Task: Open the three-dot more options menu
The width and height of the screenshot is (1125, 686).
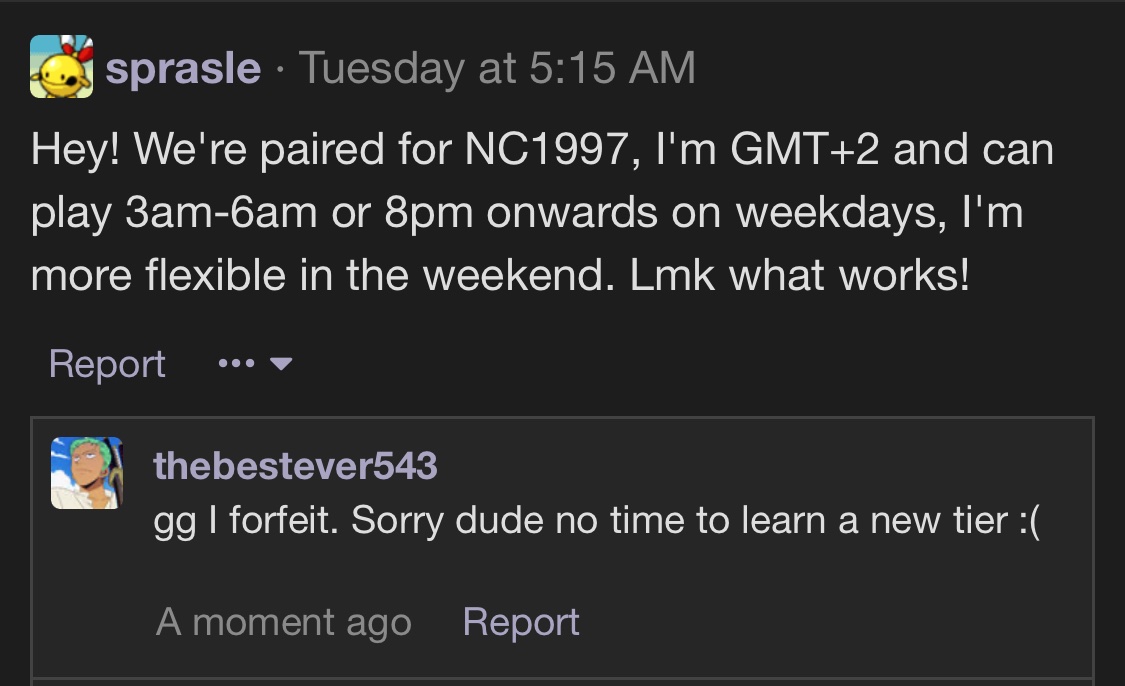Action: [x=236, y=364]
